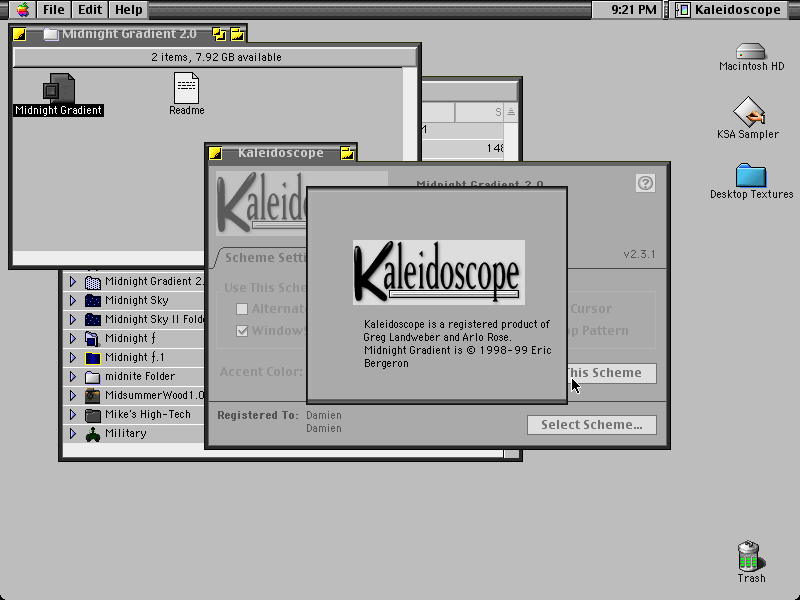Open the Kaleidoscope application menu

[x=730, y=9]
